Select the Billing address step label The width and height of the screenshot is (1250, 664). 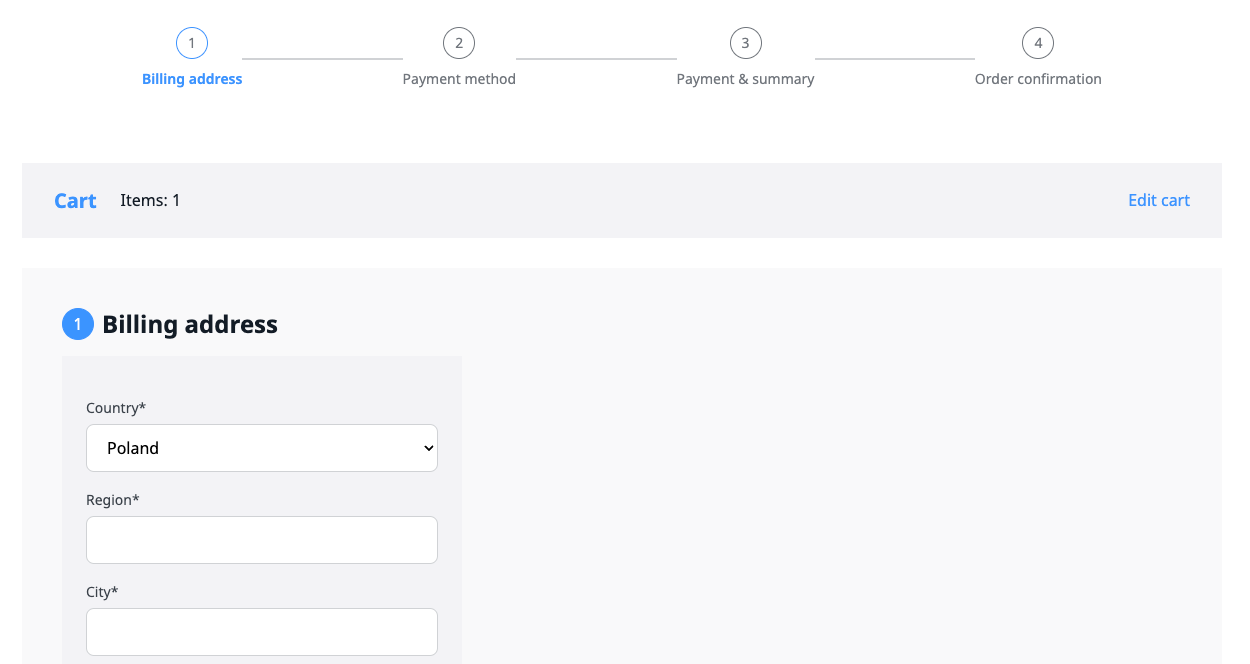pos(192,79)
